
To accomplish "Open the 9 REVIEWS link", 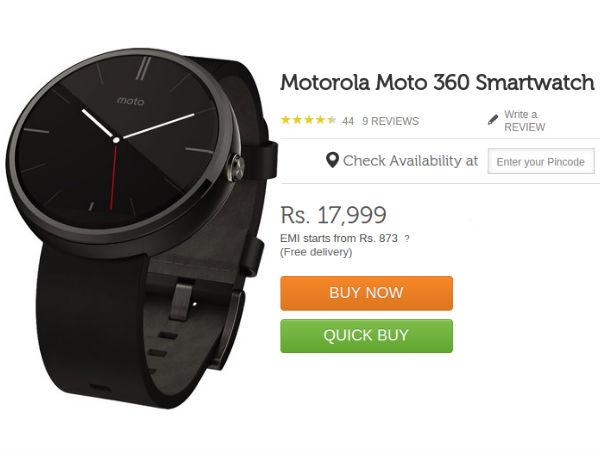I will pos(390,121).
